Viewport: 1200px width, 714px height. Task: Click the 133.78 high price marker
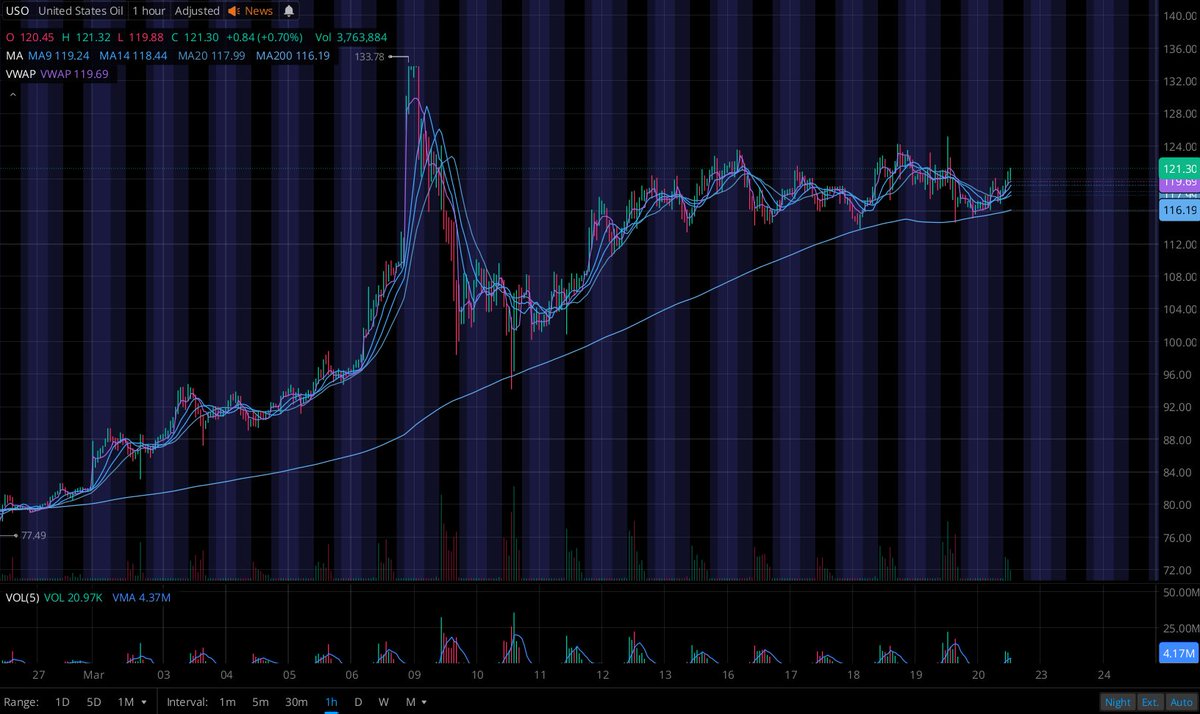(x=370, y=57)
